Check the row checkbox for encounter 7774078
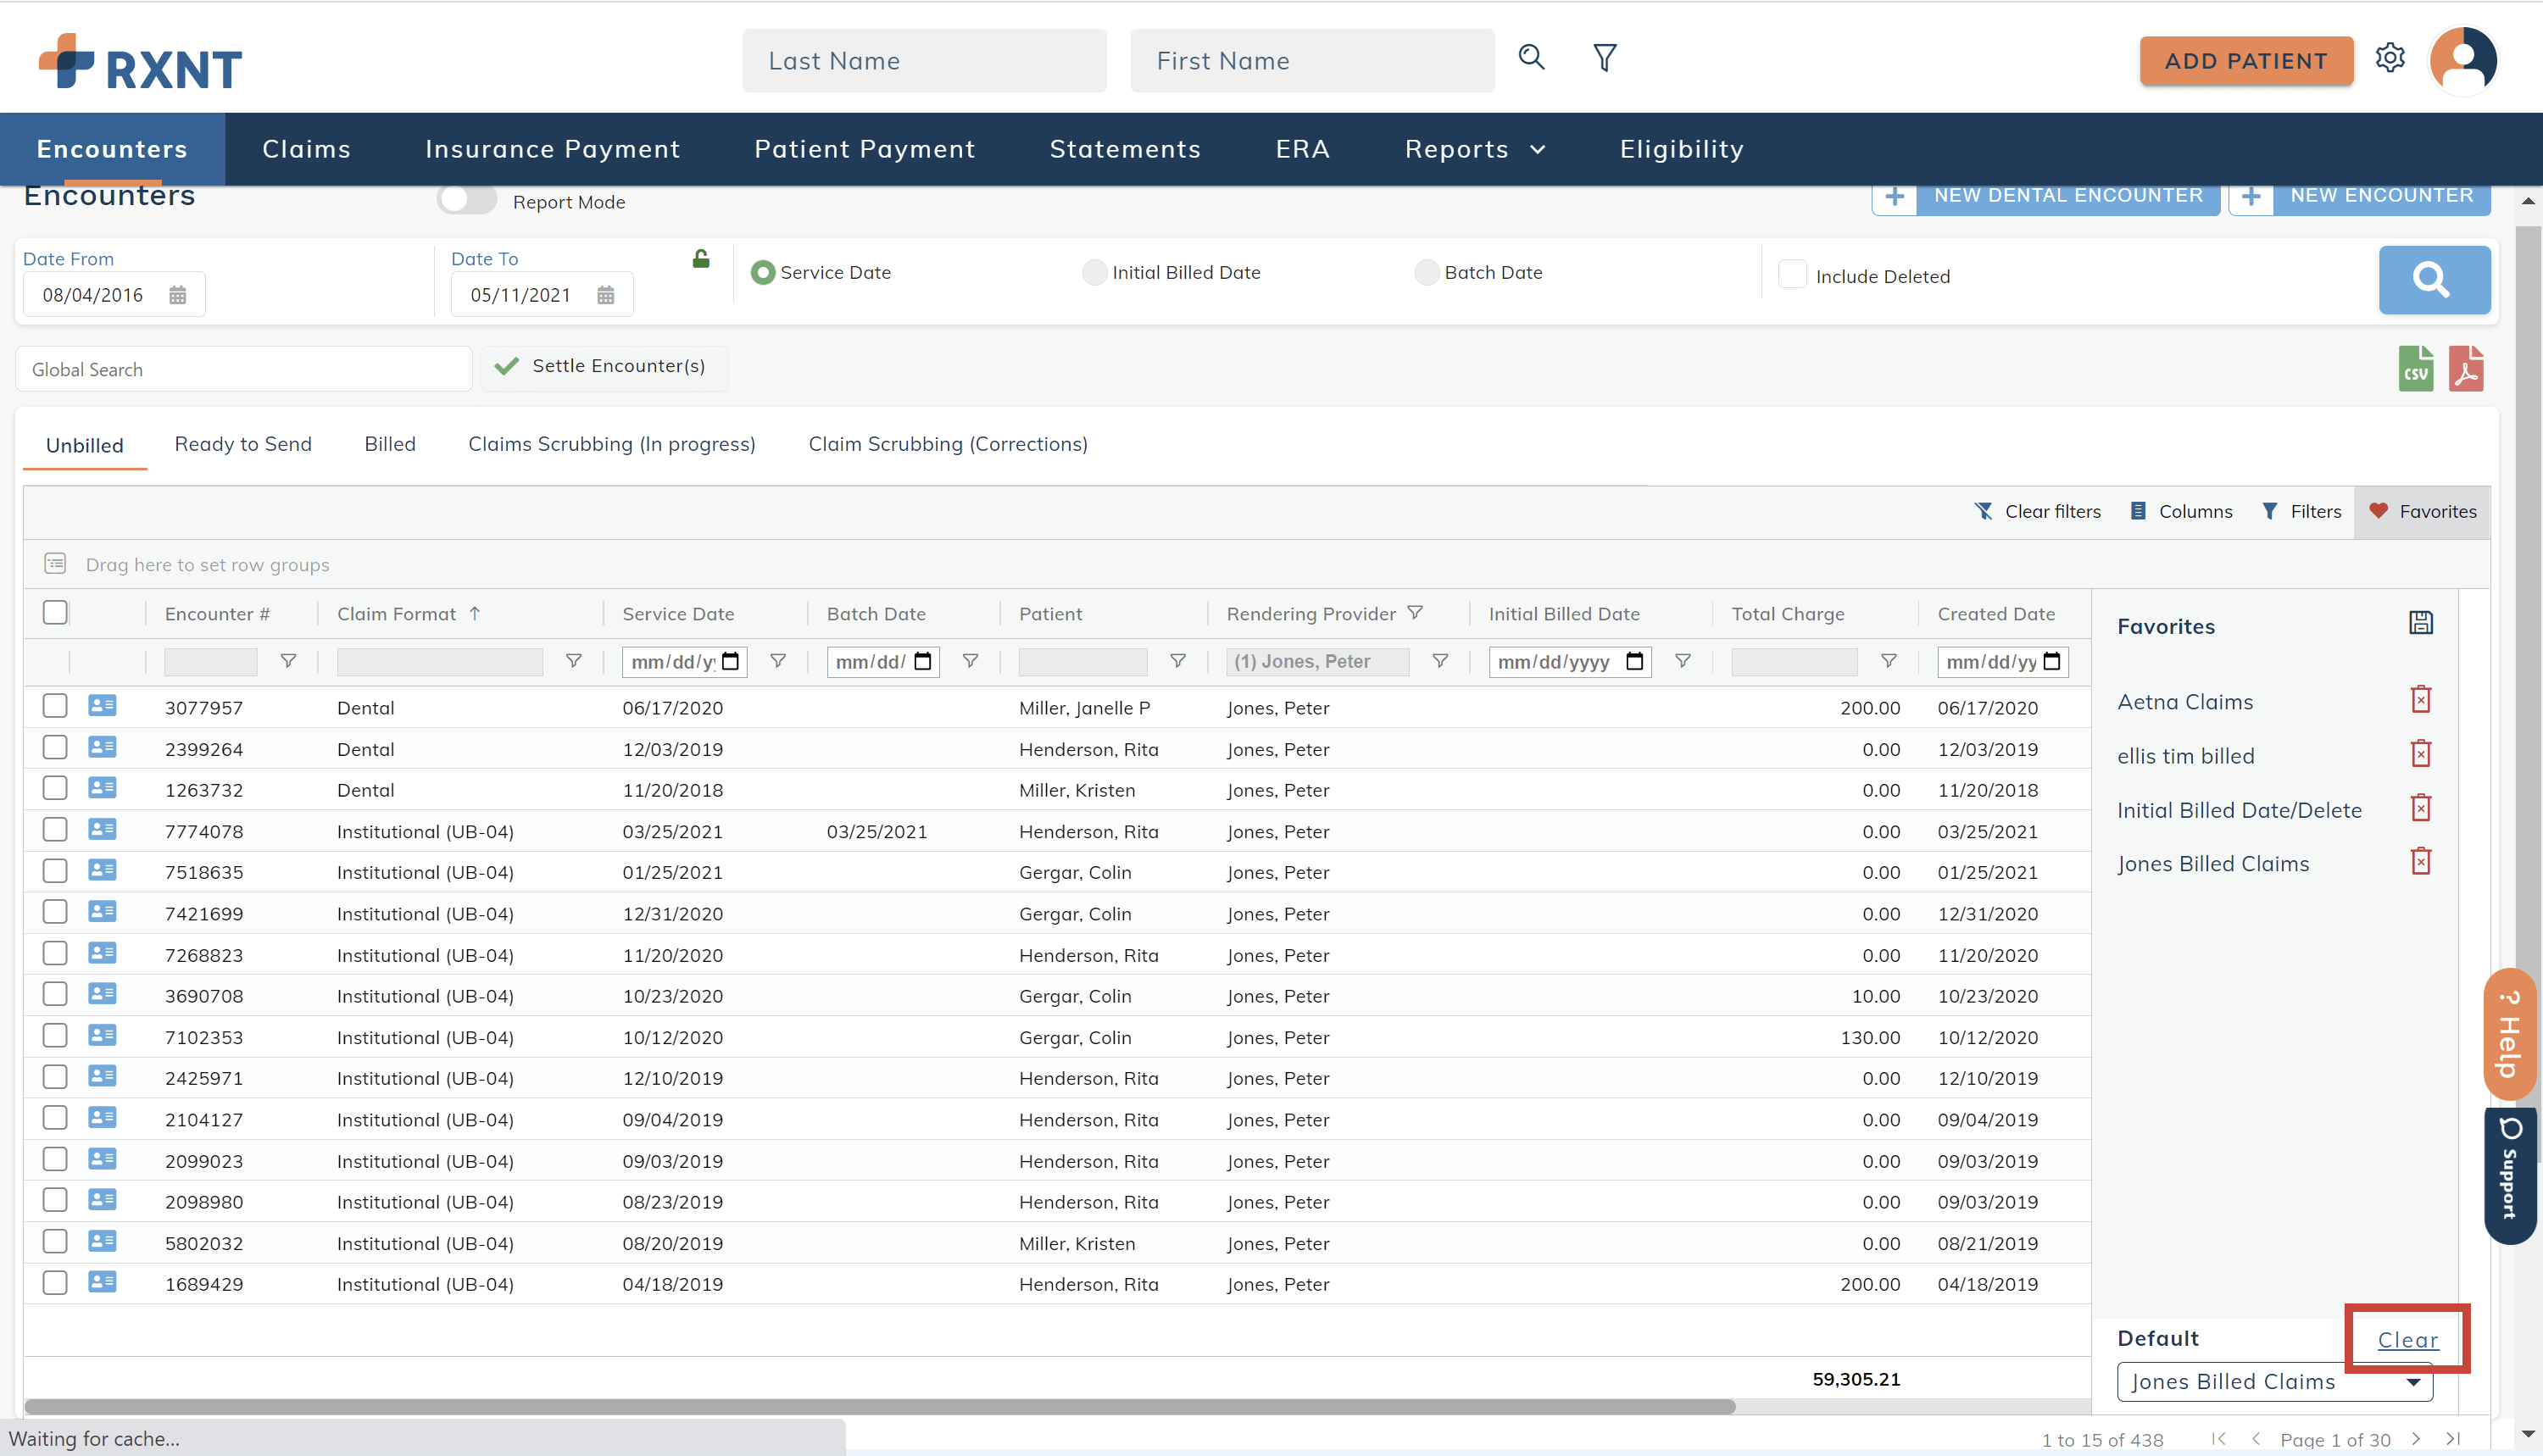 coord(55,830)
